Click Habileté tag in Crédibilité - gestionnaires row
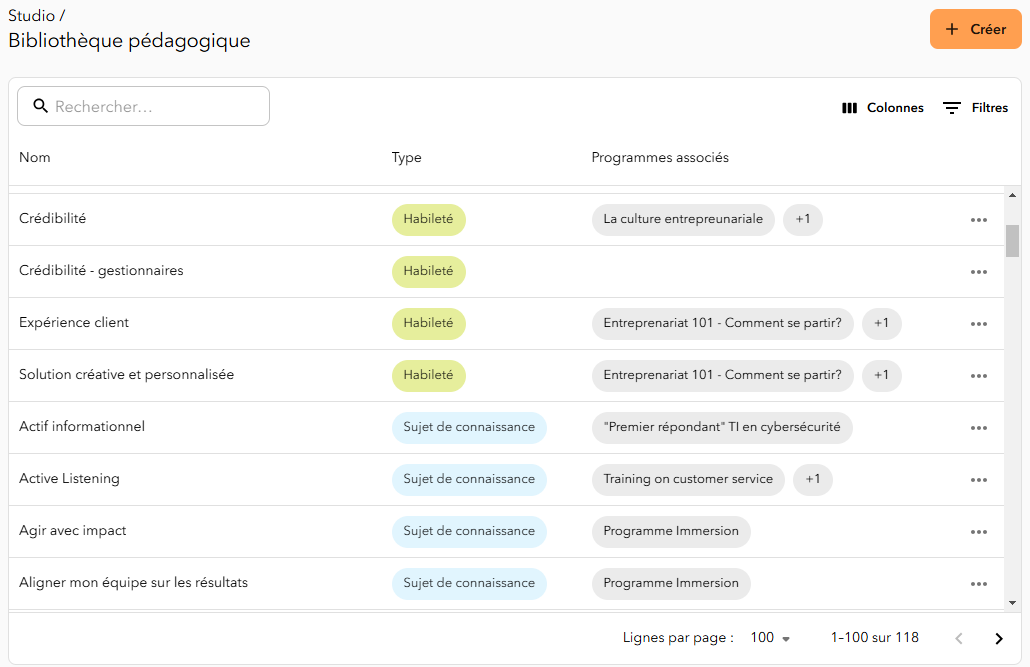This screenshot has width=1030, height=667. click(x=428, y=271)
